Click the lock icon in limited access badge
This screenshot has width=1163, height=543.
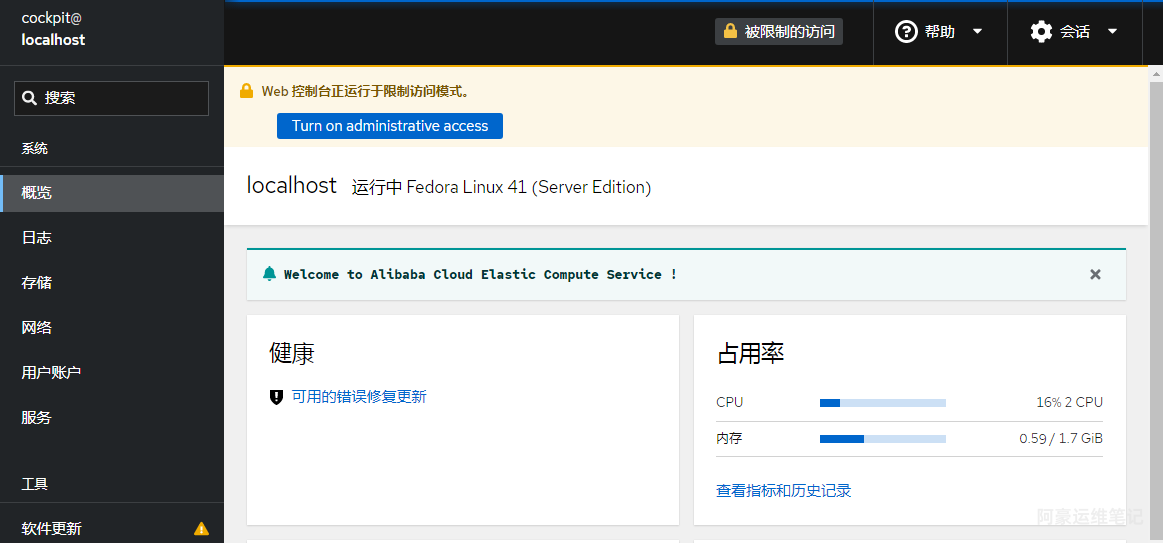pyautogui.click(x=730, y=32)
